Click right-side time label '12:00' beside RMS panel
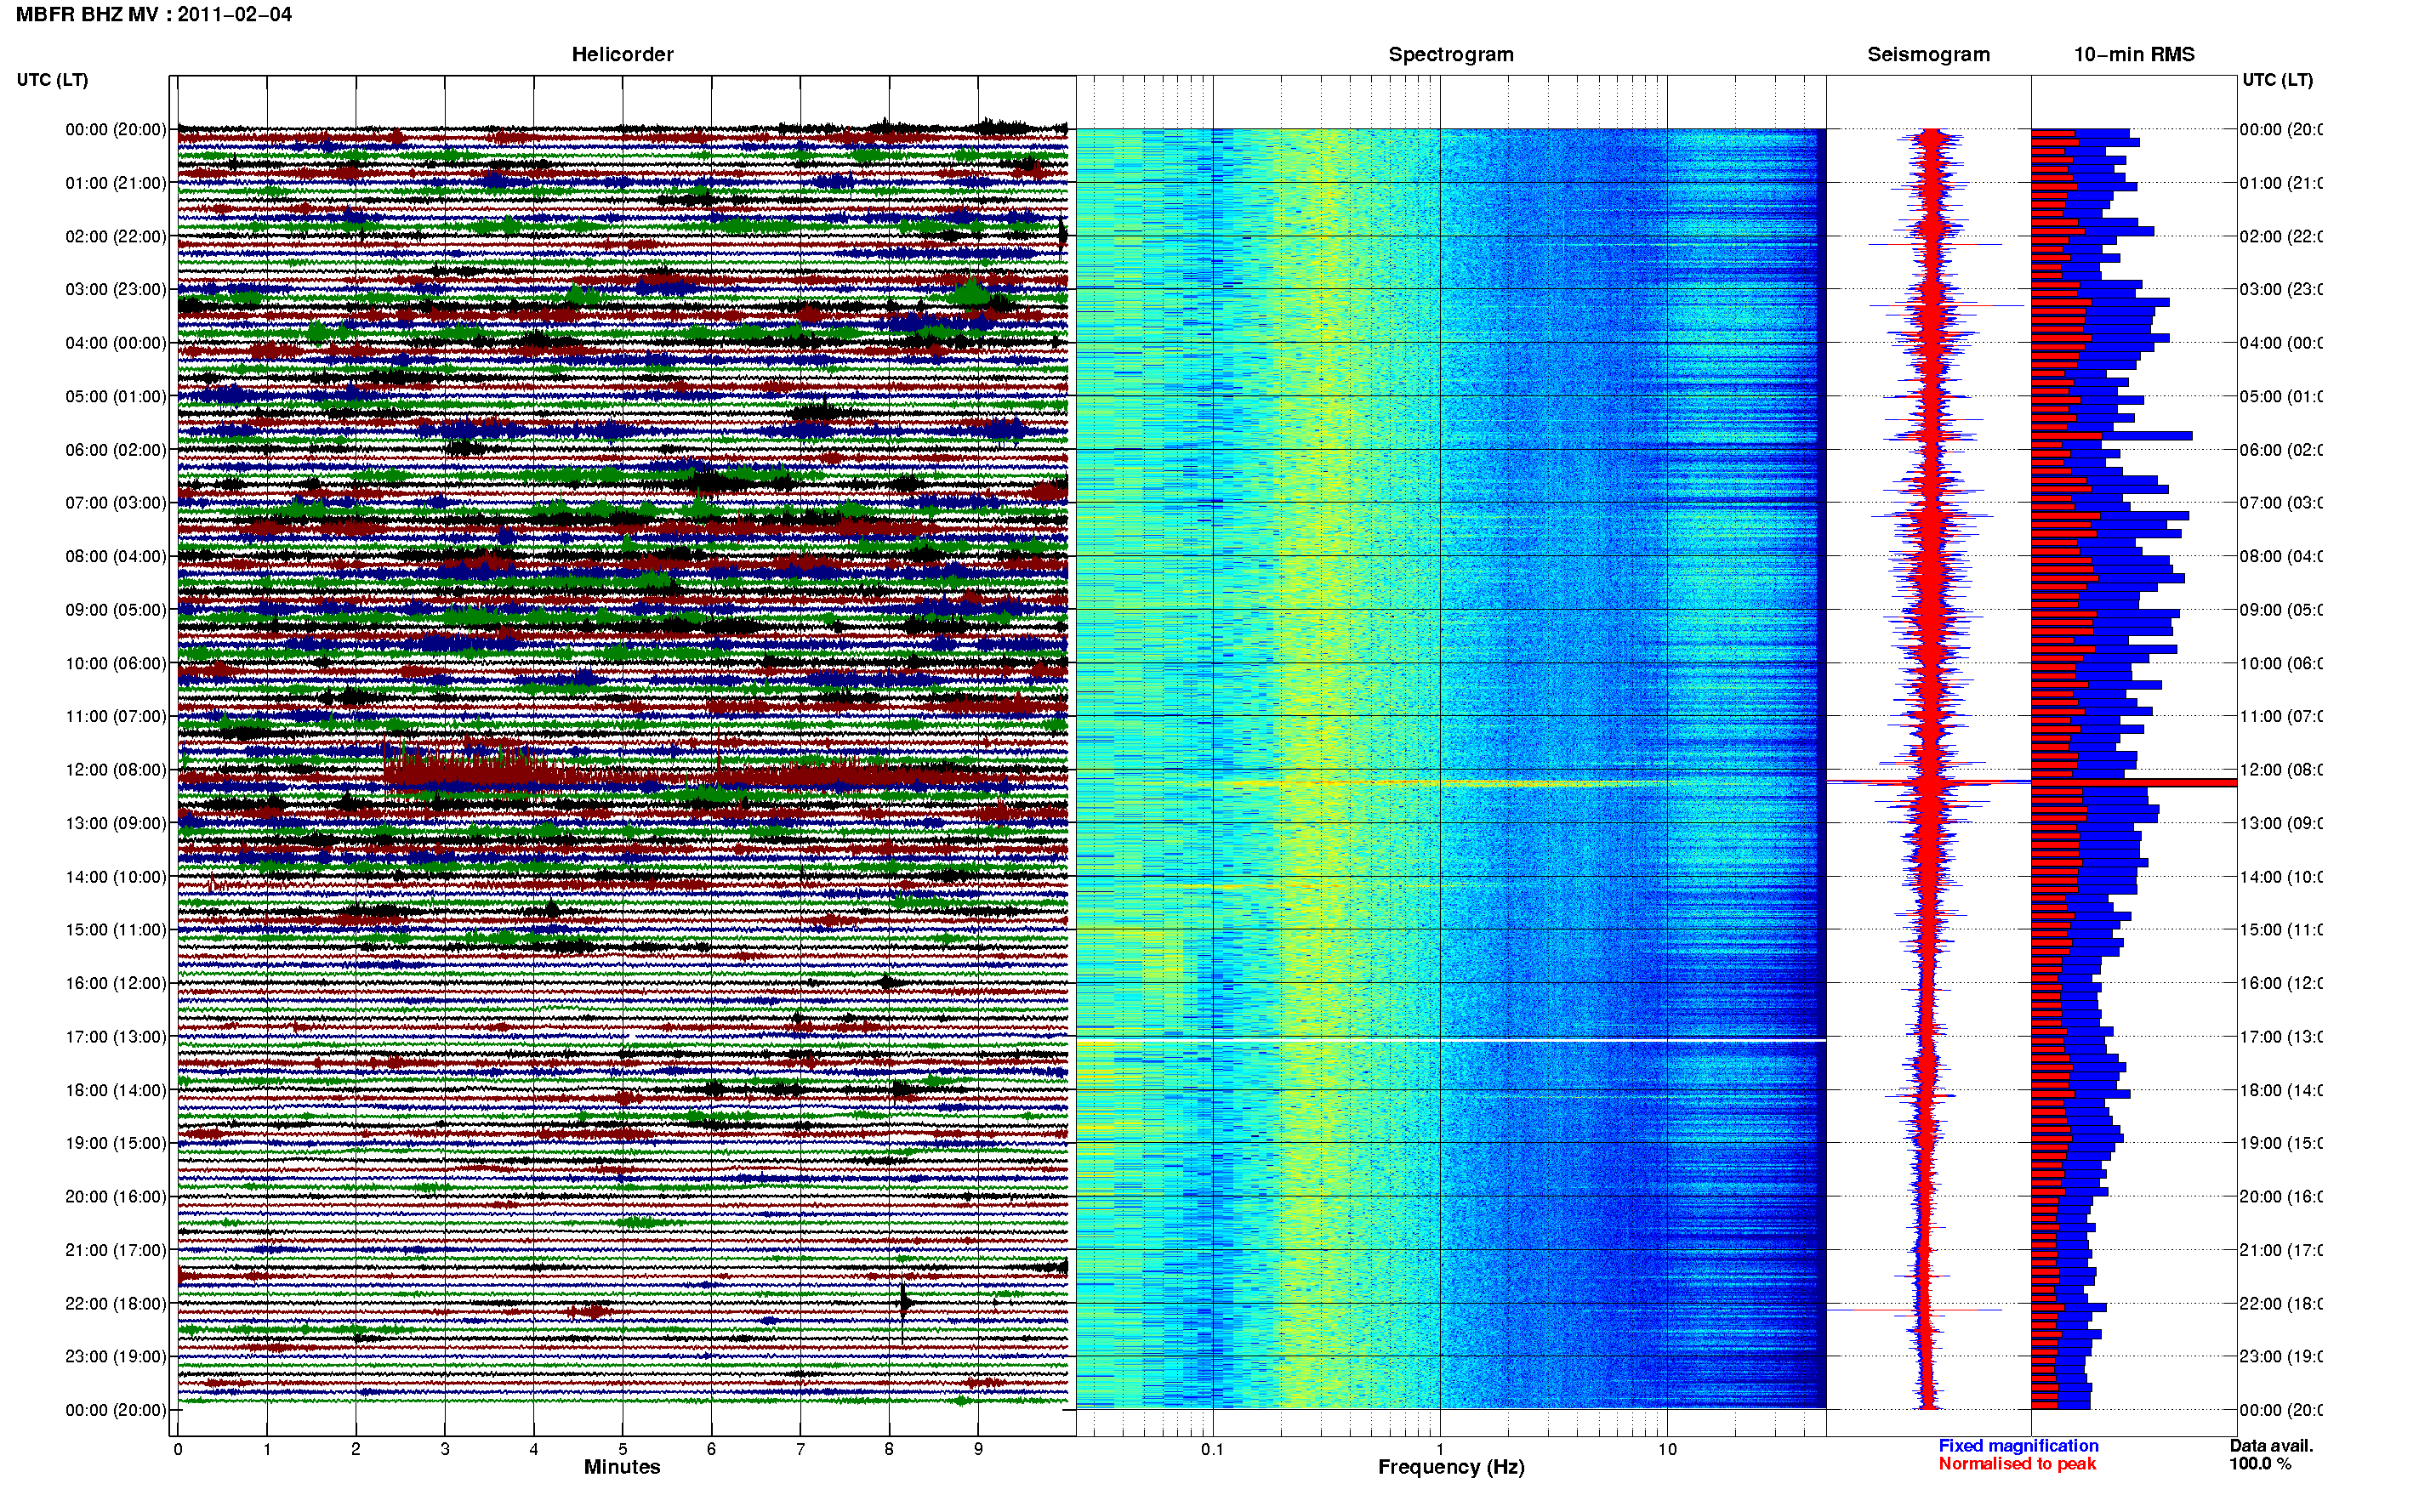Viewport: 2419px width, 1512px height. pyautogui.click(x=2281, y=770)
